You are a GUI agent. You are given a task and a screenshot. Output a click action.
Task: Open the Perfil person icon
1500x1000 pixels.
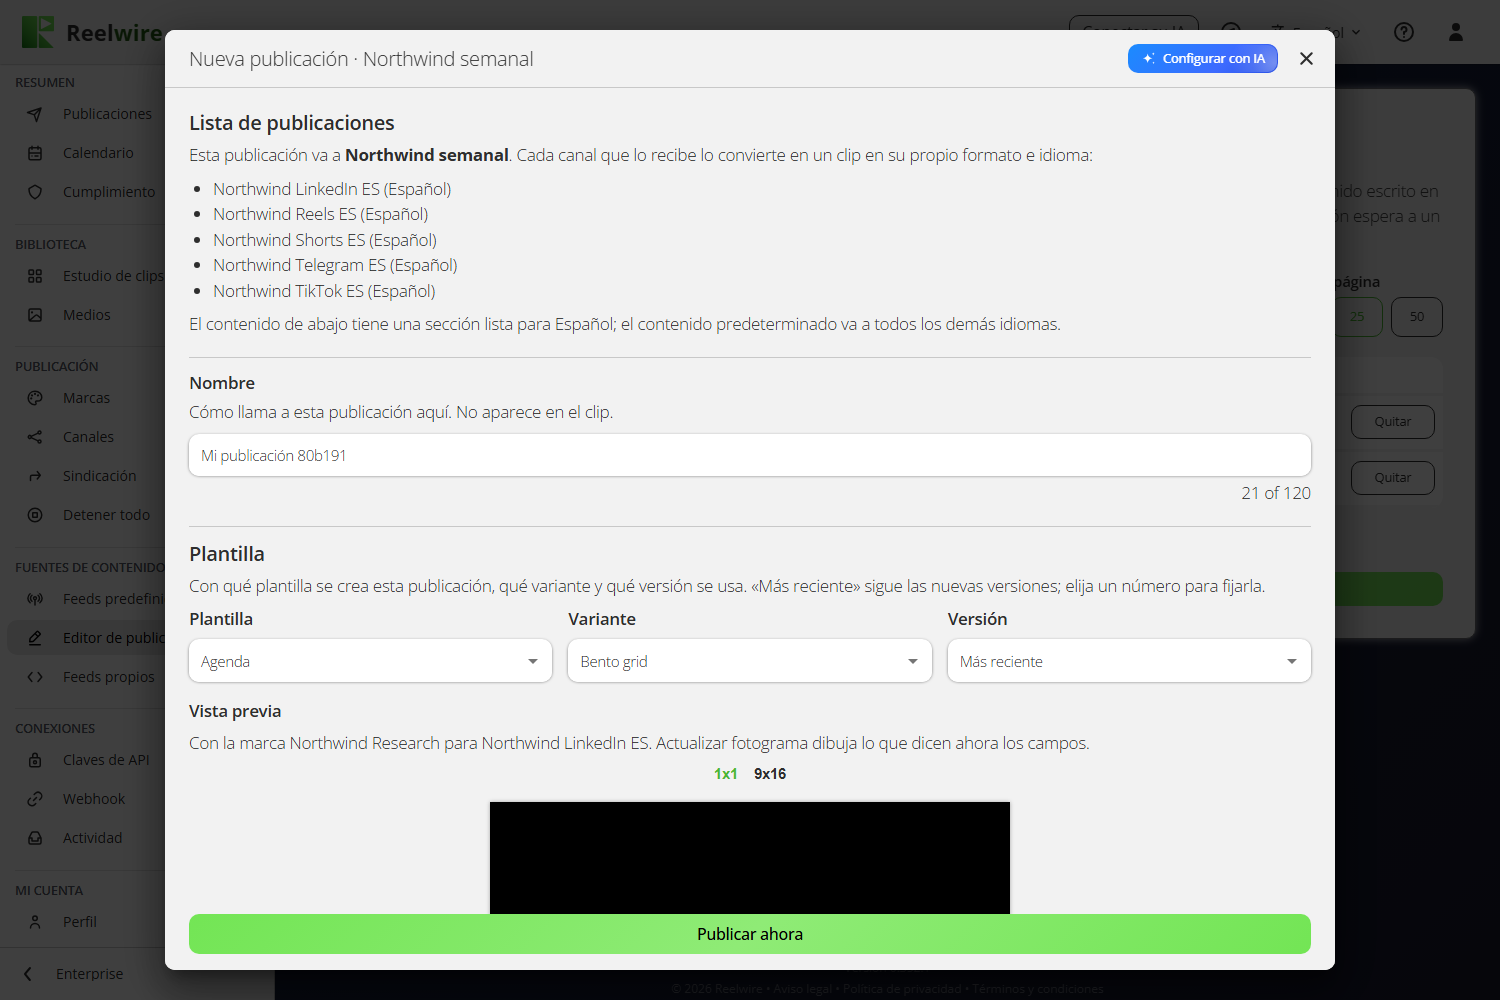click(x=35, y=922)
